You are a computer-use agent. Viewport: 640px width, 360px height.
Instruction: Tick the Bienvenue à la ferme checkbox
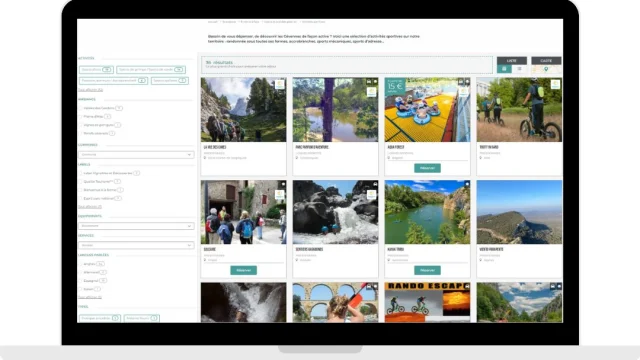point(80,190)
